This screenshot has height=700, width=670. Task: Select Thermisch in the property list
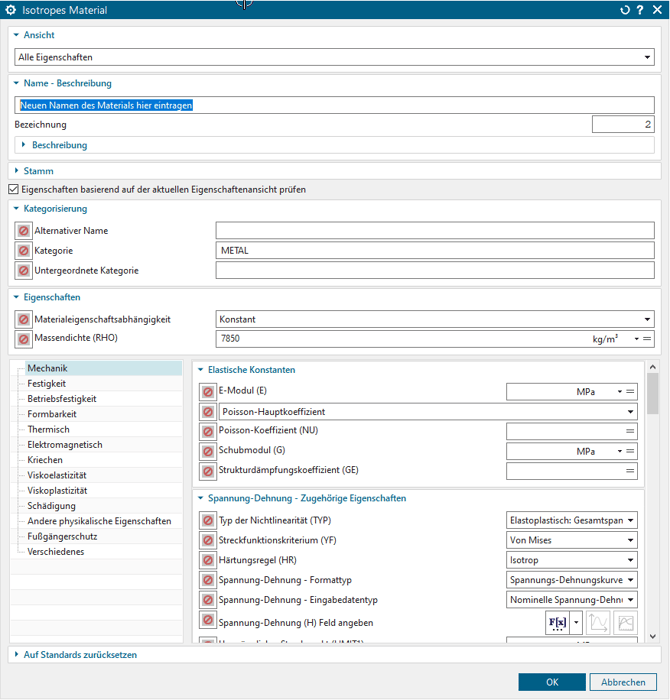[48, 429]
